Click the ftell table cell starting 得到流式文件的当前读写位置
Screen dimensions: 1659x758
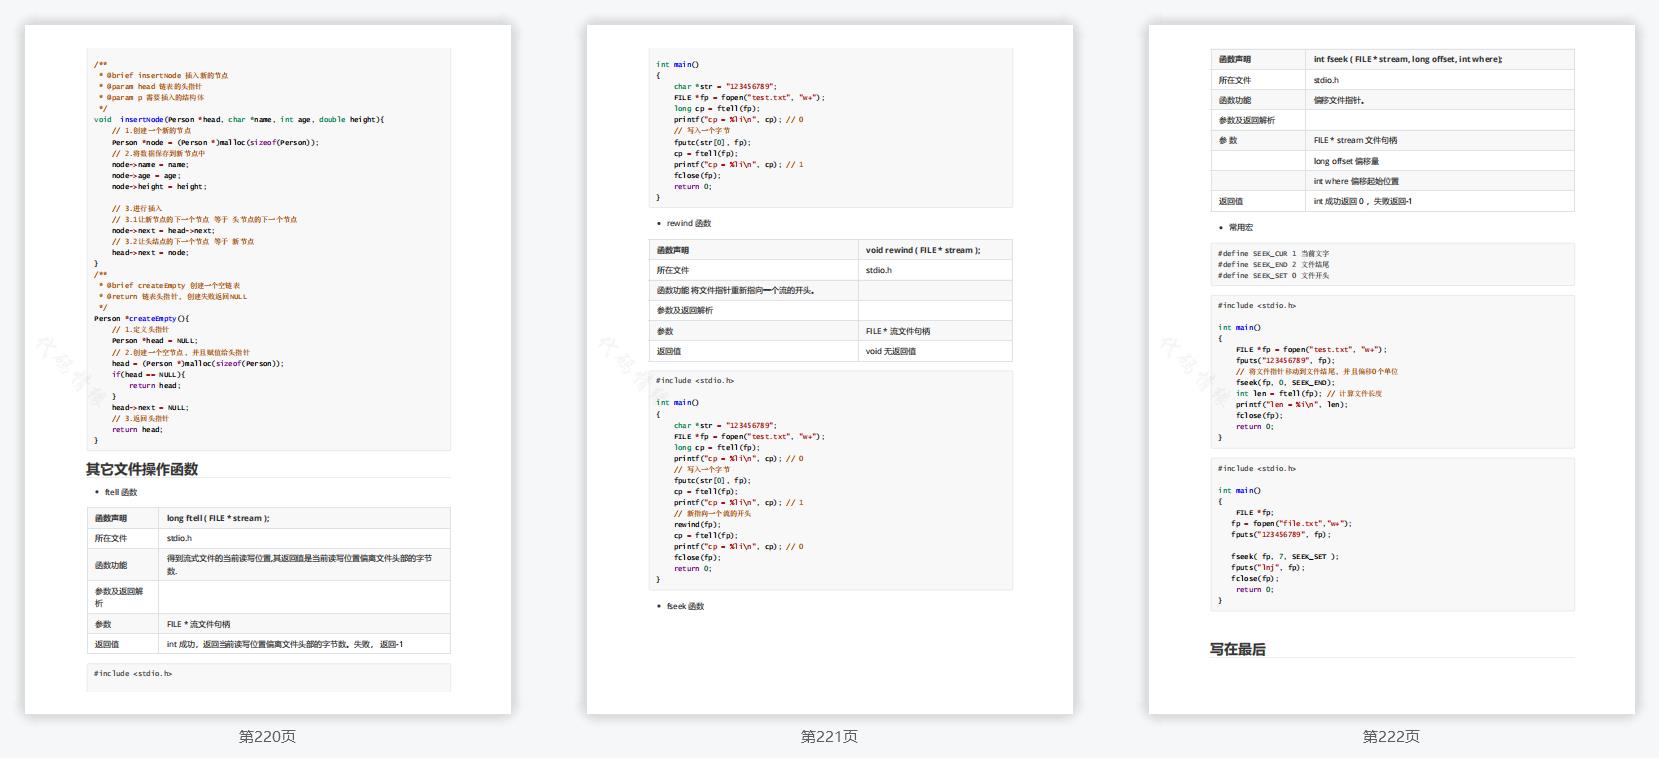(x=304, y=565)
